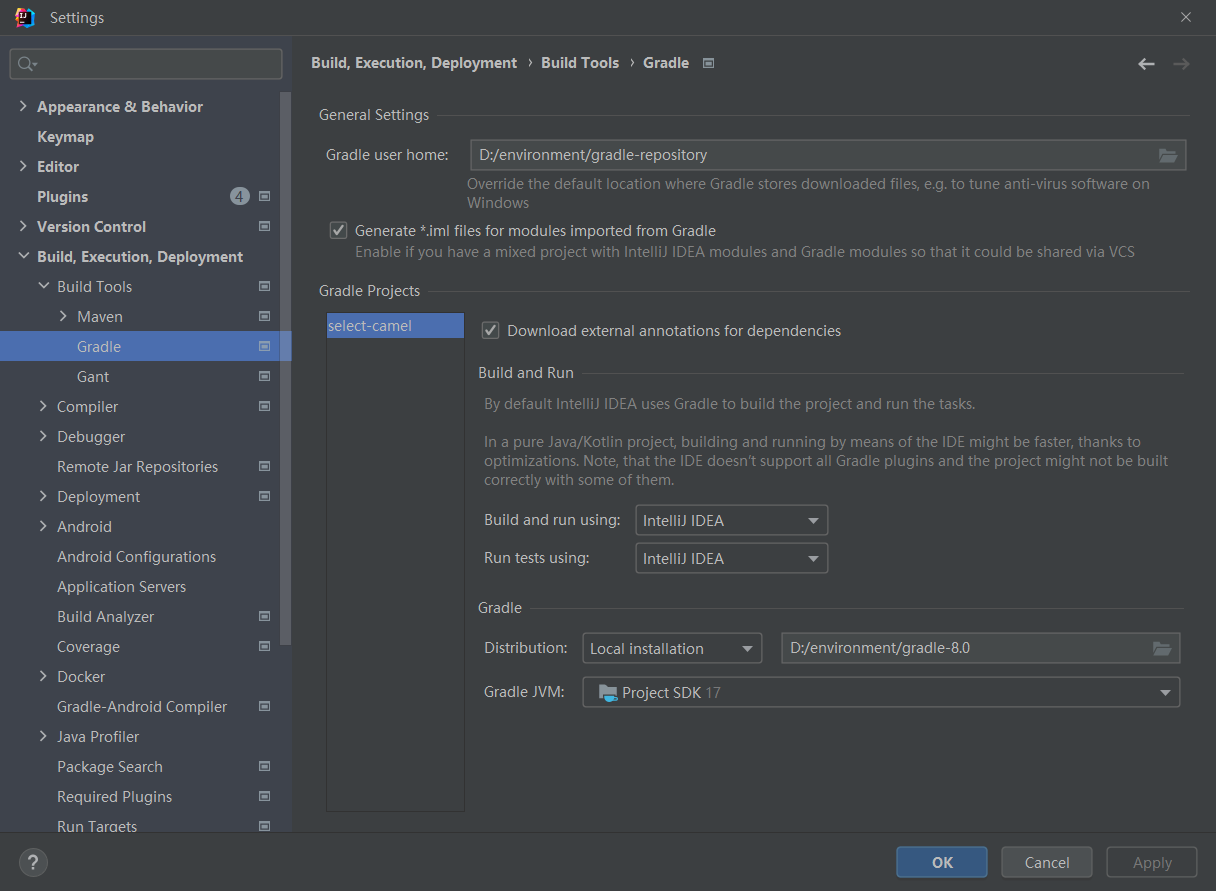Expand Version Control section

click(23, 226)
